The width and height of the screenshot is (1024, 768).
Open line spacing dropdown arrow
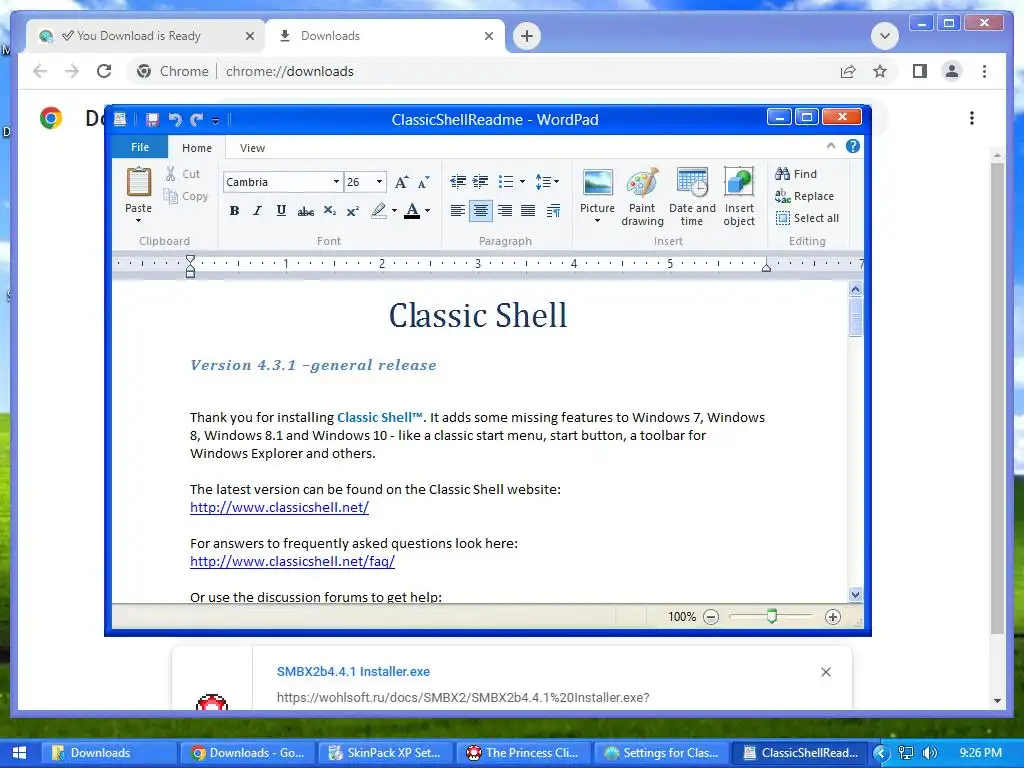pyautogui.click(x=556, y=182)
